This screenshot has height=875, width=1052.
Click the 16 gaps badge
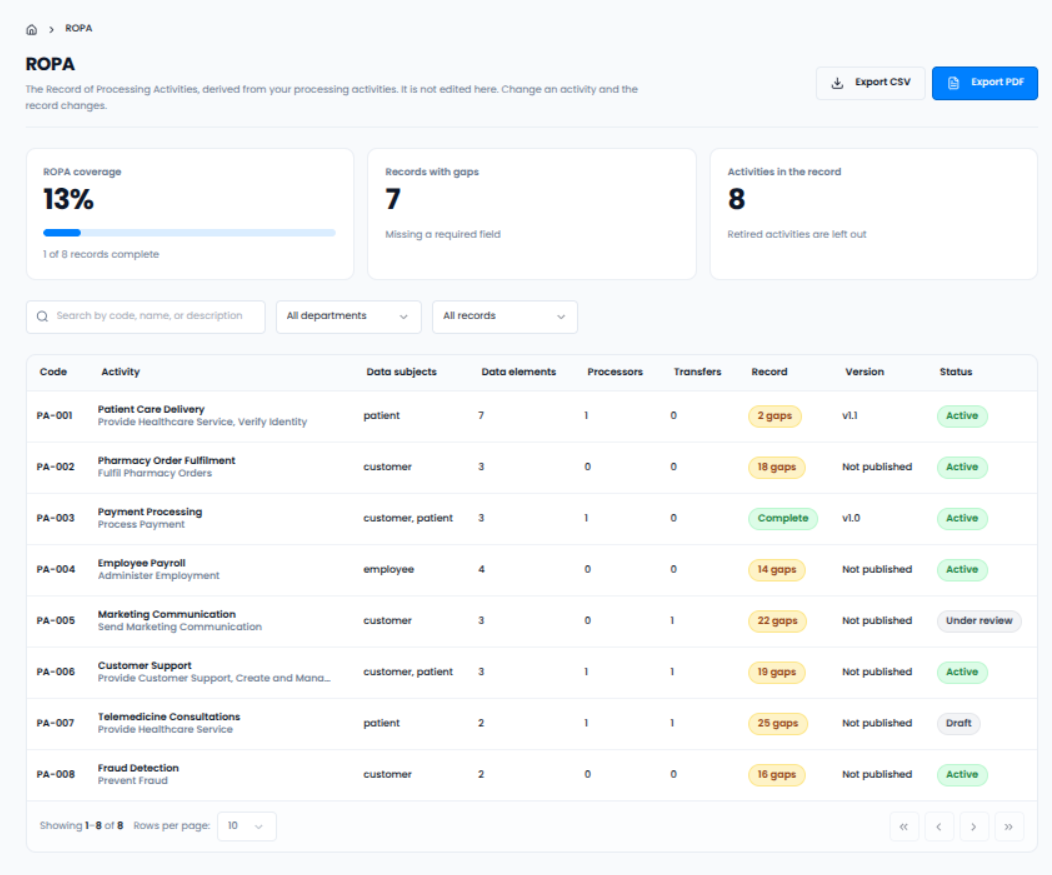coord(776,774)
